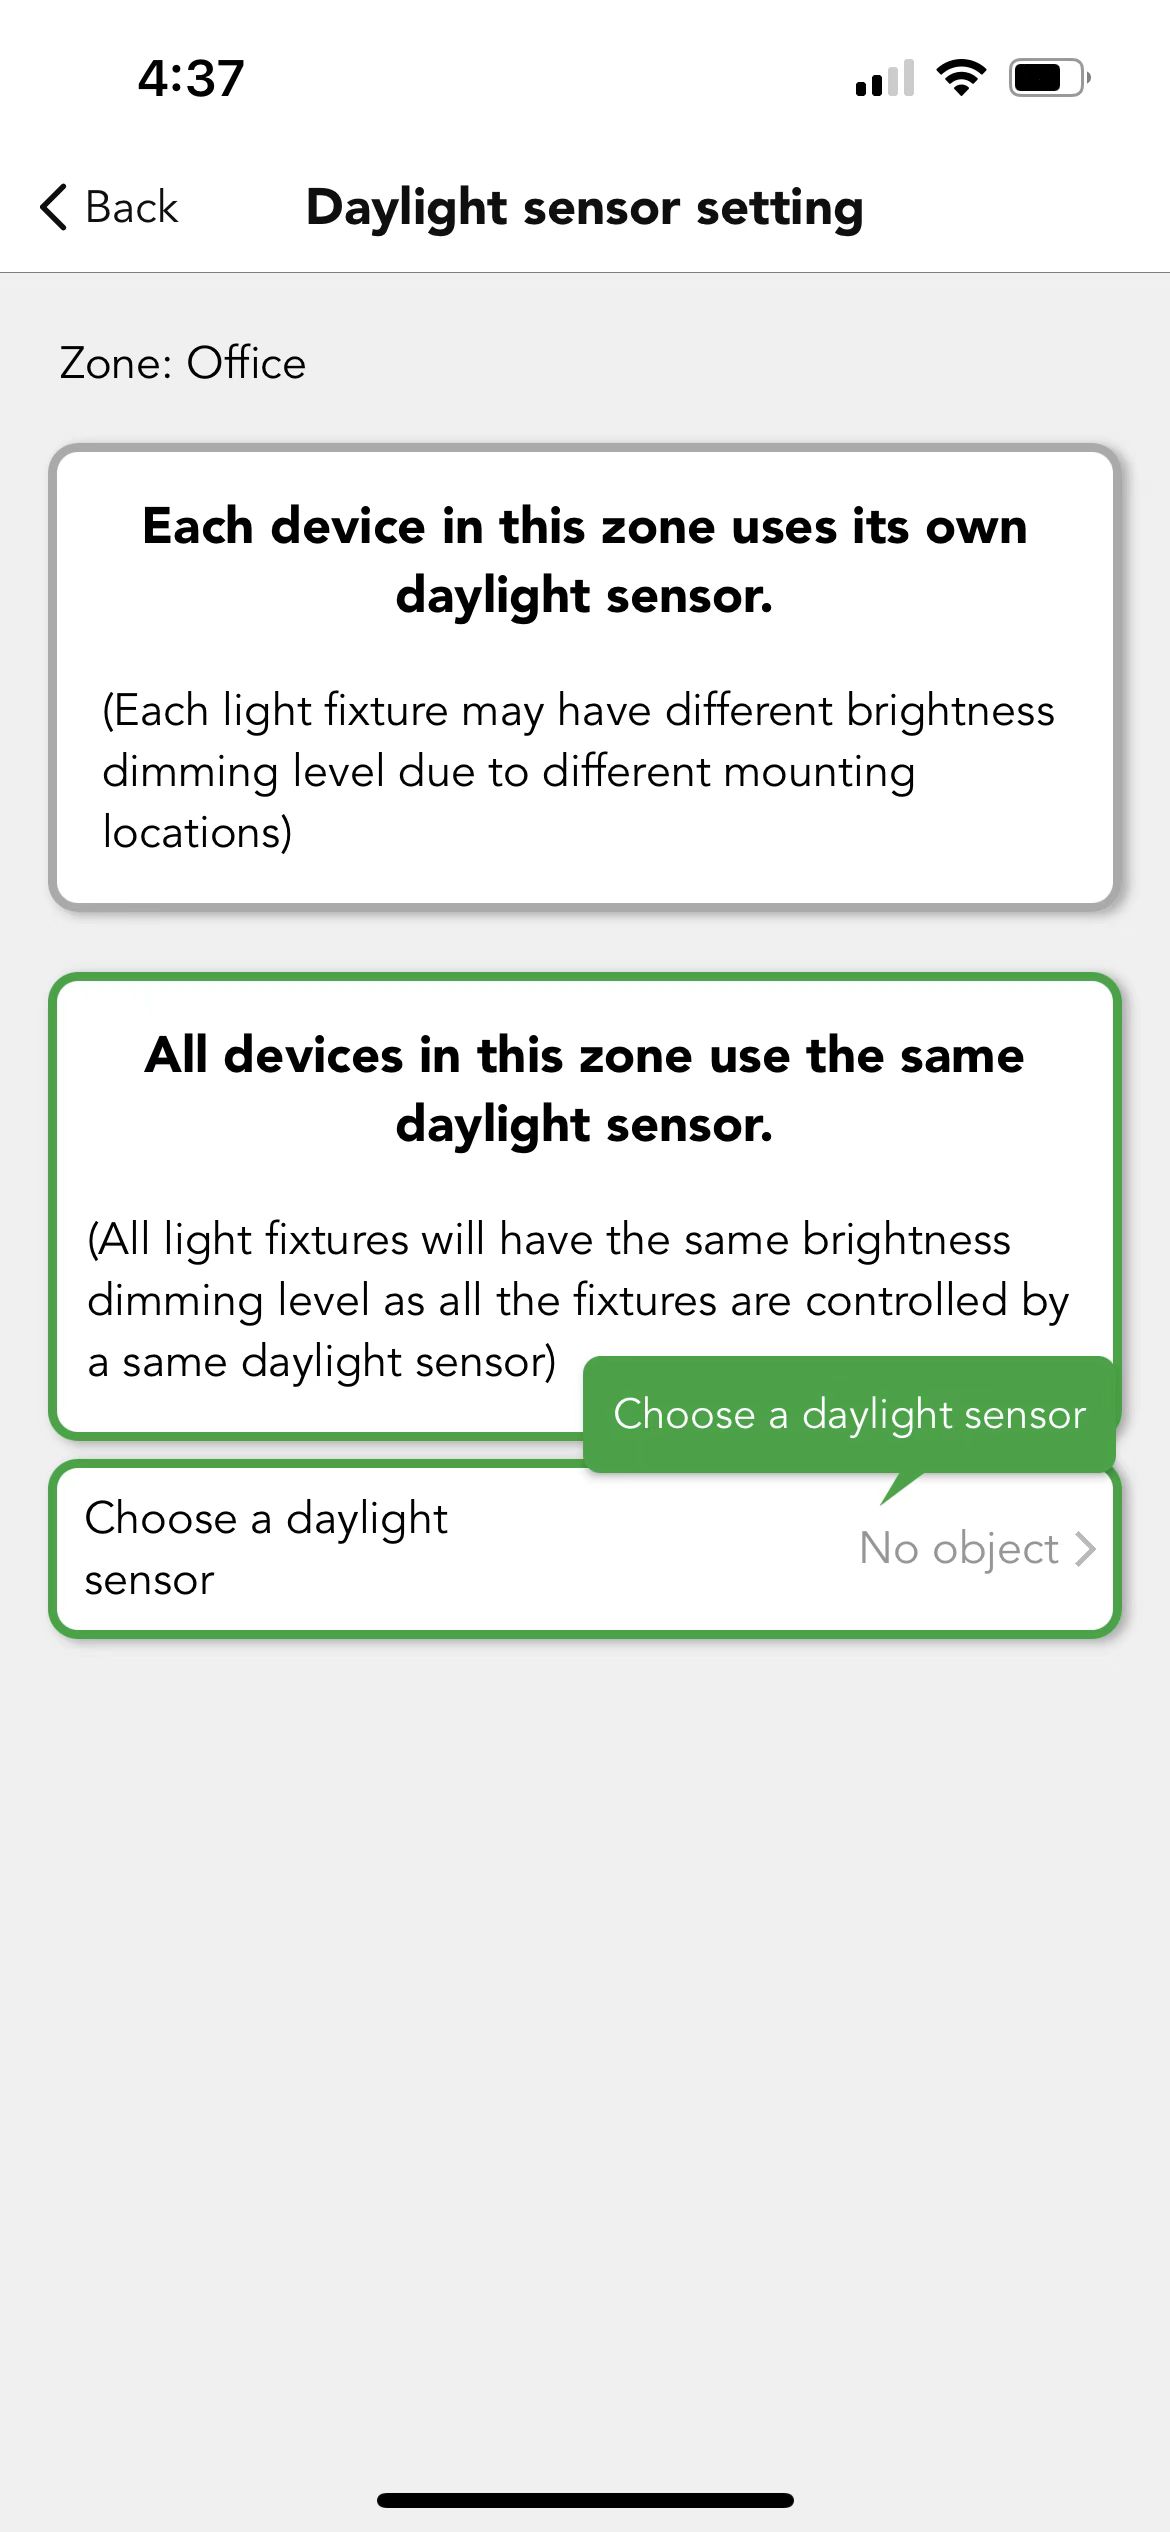The height and width of the screenshot is (2532, 1170).
Task: Tap the home indicator bar
Action: click(x=585, y=2500)
